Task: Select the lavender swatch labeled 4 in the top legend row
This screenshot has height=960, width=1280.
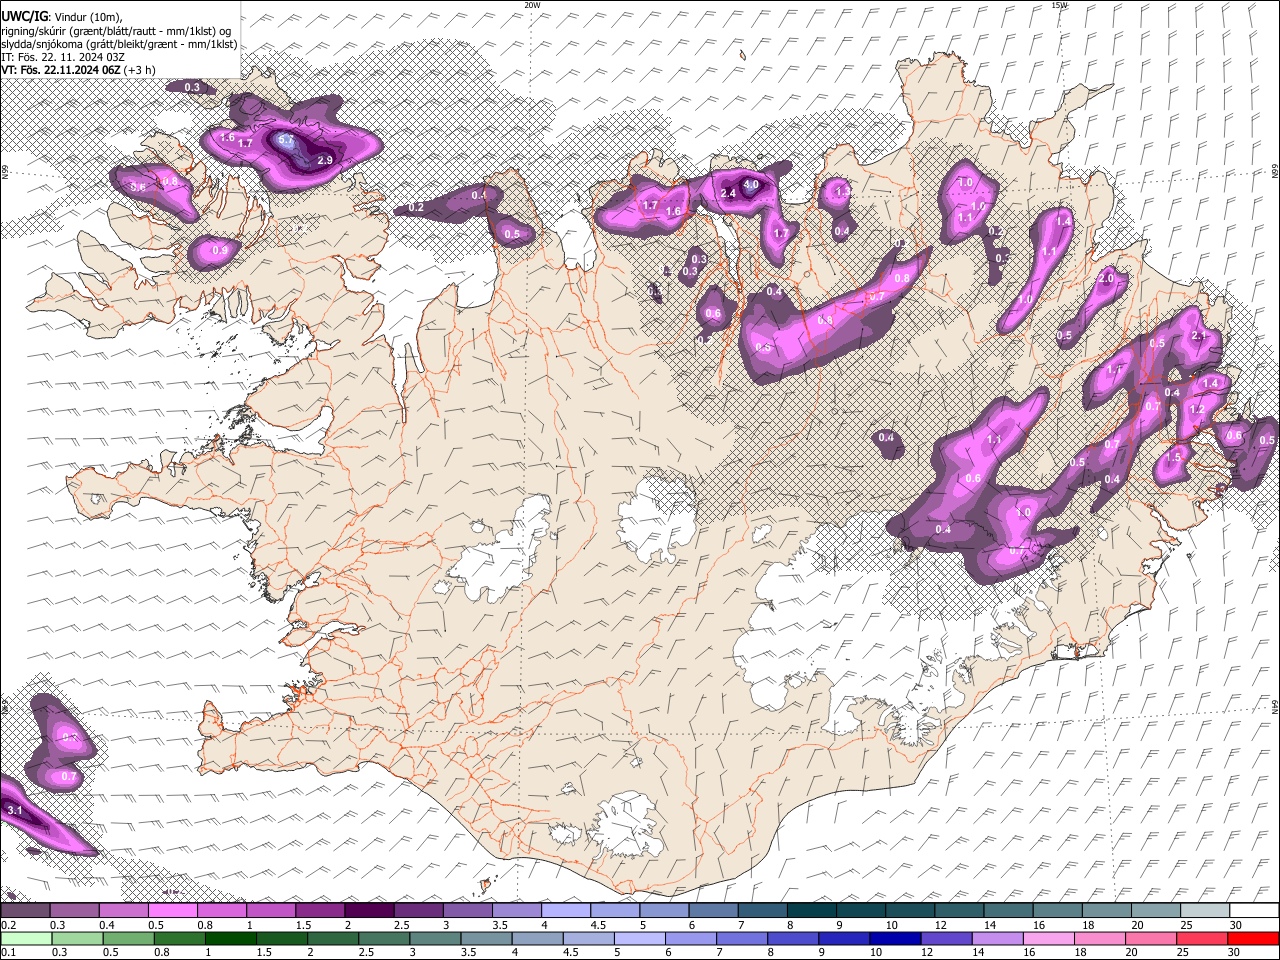Action: [566, 910]
